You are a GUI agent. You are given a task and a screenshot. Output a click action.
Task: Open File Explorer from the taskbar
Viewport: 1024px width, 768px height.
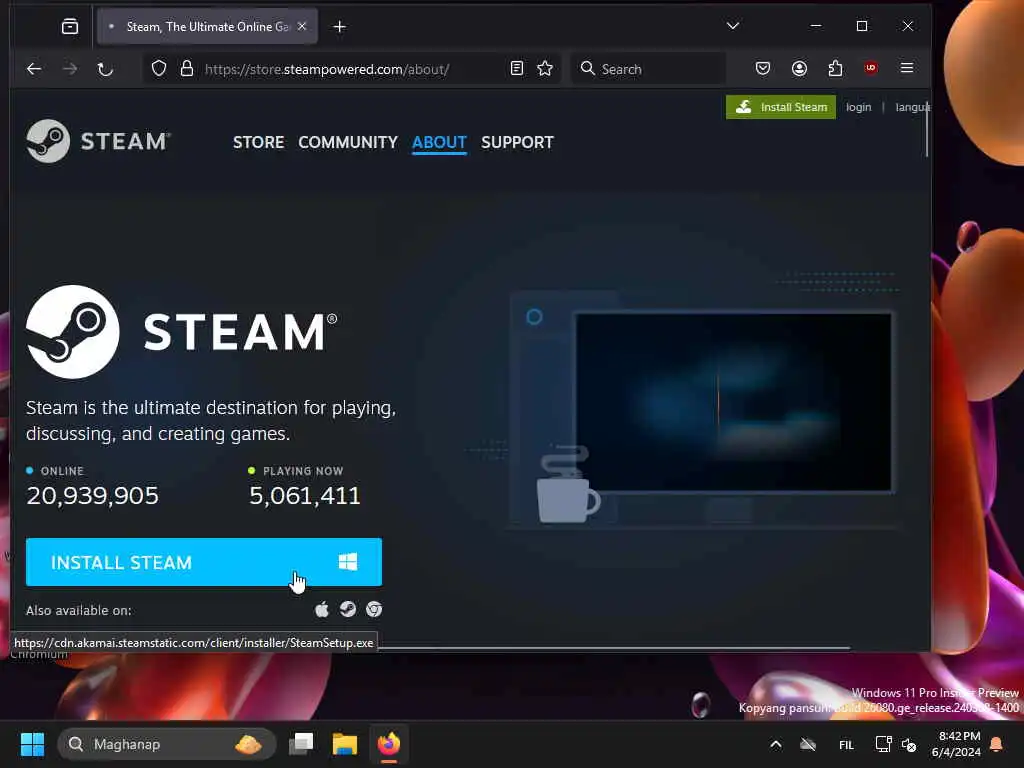click(345, 744)
